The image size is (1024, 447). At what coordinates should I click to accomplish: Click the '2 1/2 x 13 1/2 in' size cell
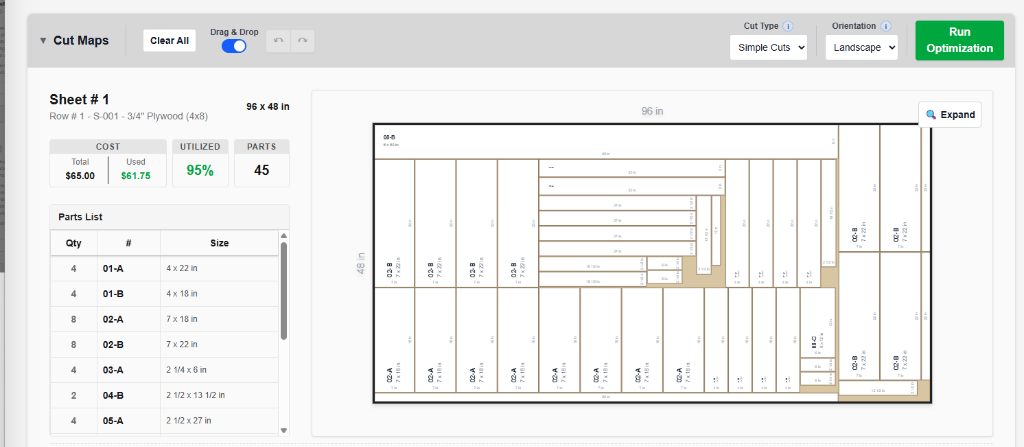[219, 396]
